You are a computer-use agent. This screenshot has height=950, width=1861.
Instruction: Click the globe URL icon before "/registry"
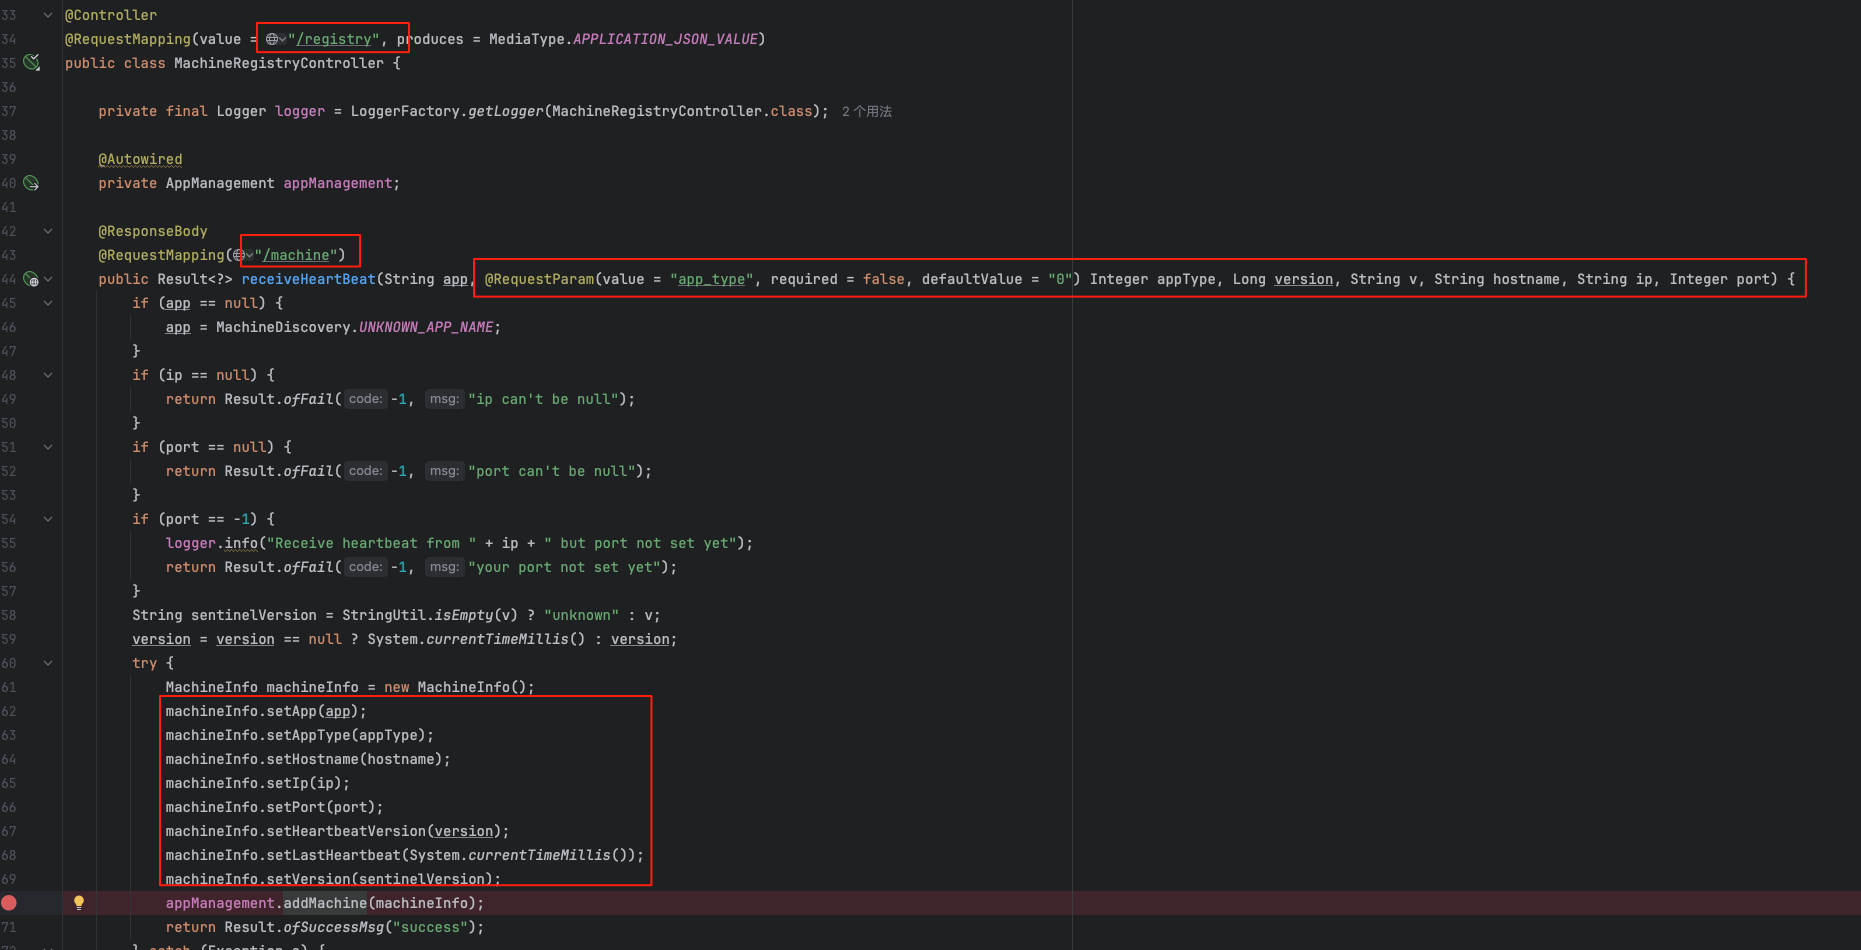(272, 39)
